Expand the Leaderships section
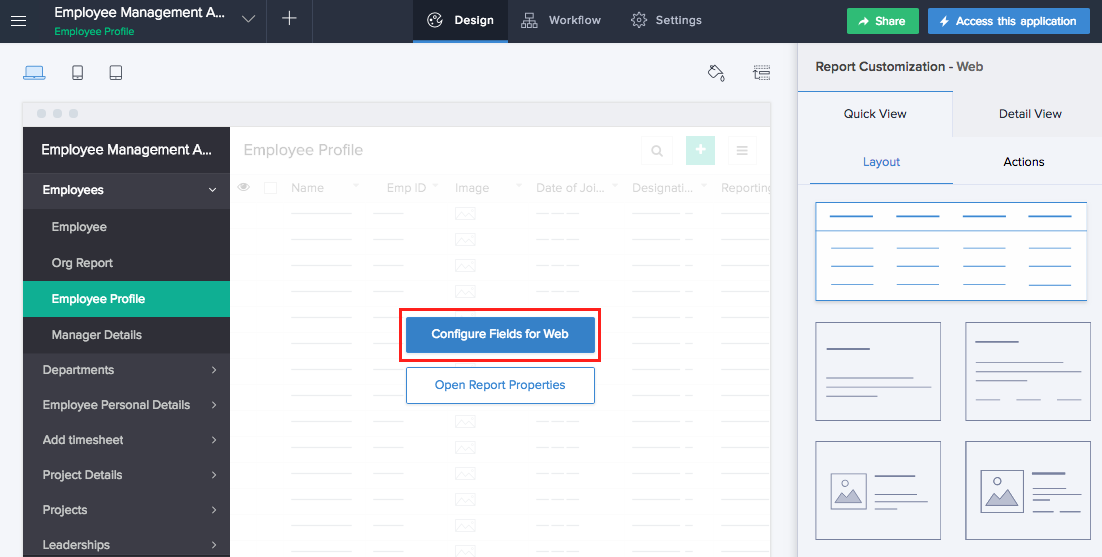Image resolution: width=1102 pixels, height=557 pixels. [127, 545]
